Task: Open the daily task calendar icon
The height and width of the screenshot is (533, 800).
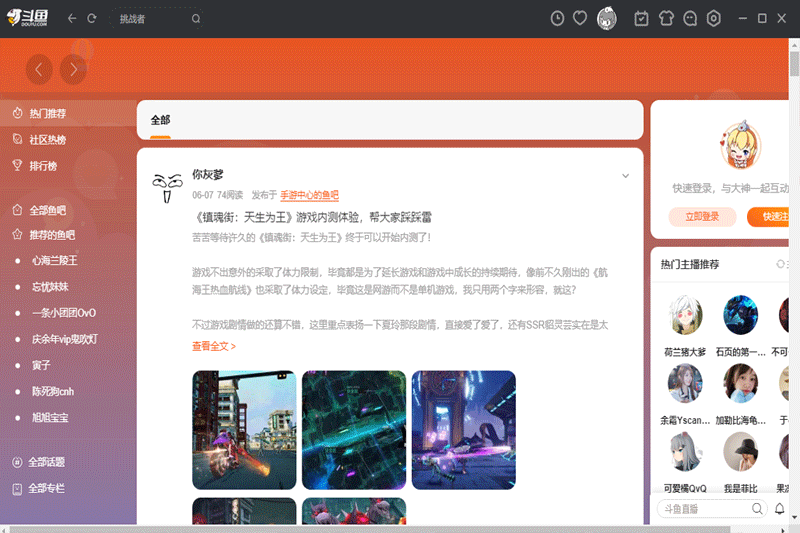Action: coord(641,18)
